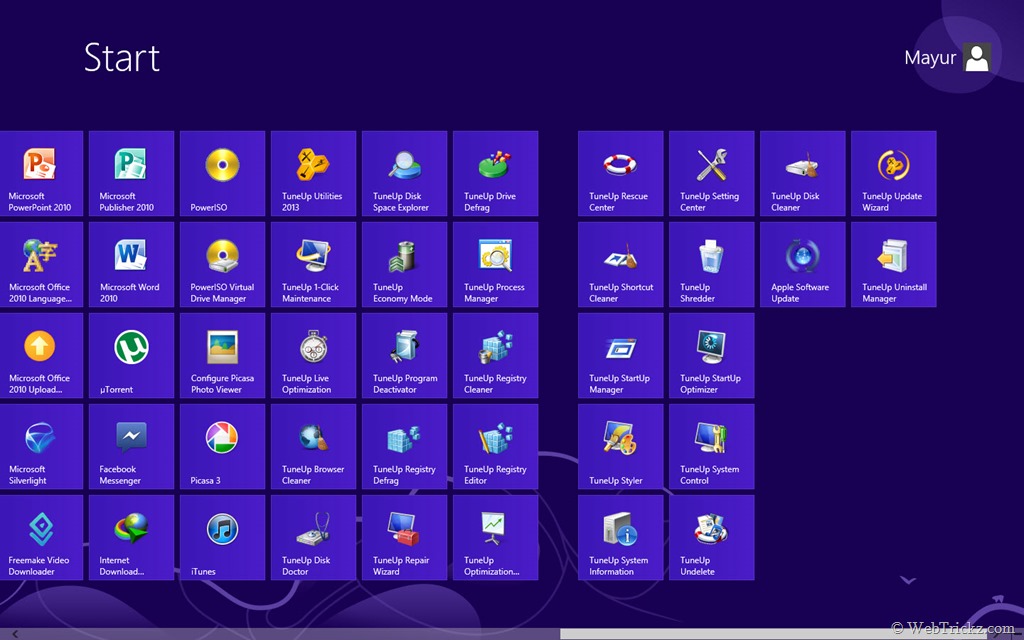Run TuneUp 1-Click Maintenance
The image size is (1024, 640).
[313, 264]
